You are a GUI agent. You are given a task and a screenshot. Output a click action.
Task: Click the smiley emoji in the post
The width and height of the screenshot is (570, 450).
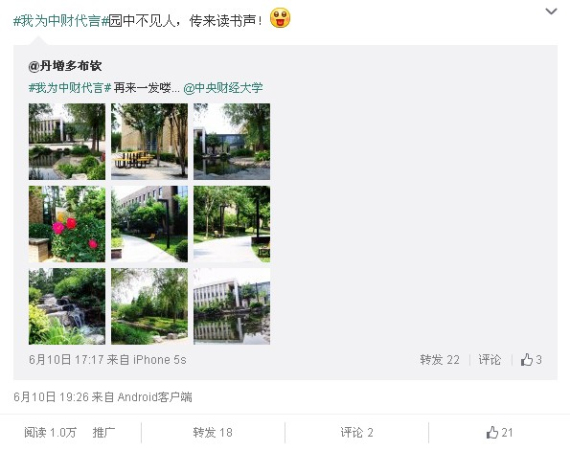pos(280,18)
